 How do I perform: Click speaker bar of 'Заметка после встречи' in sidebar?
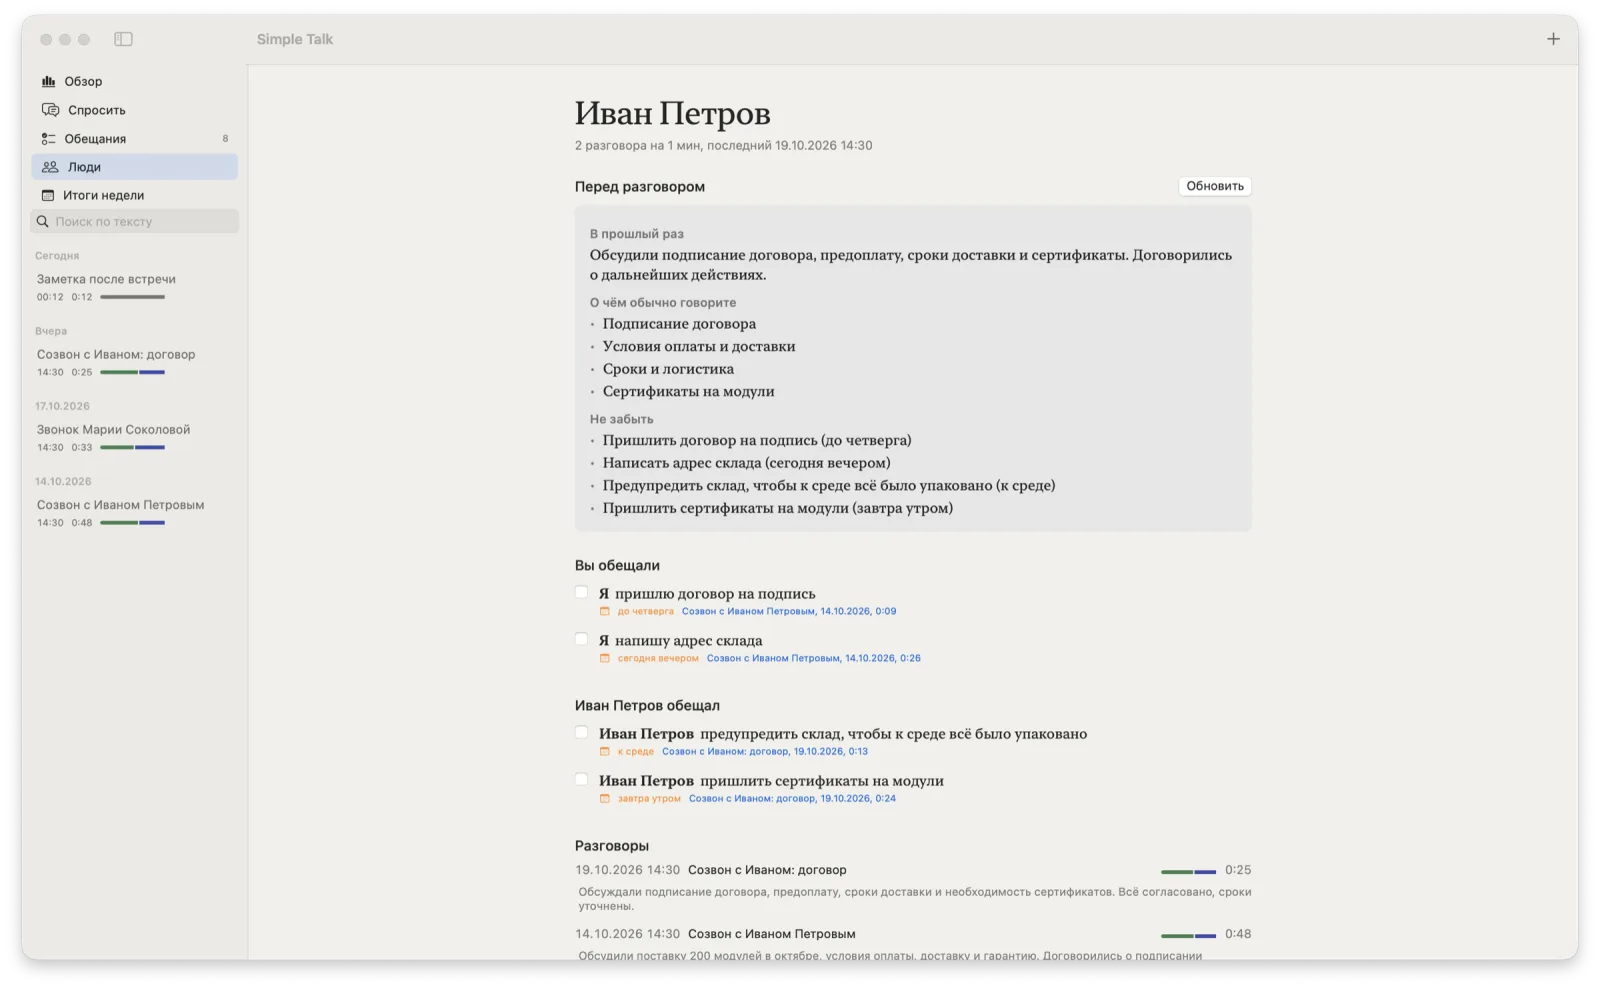[x=132, y=297]
